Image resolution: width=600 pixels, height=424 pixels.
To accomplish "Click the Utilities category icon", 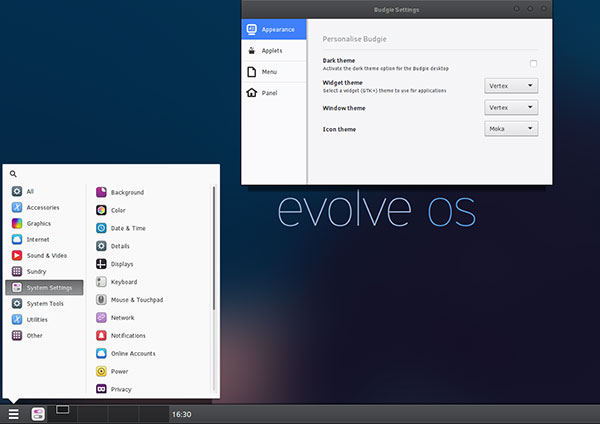I will coord(17,320).
